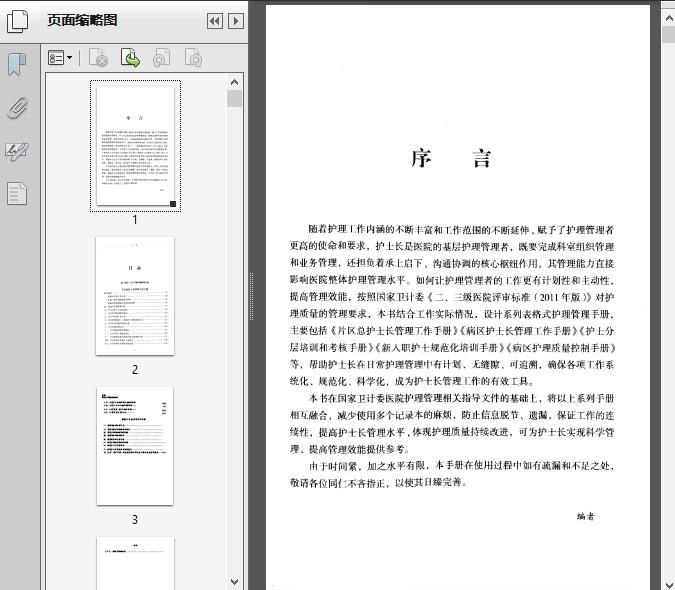This screenshot has width=675, height=590.
Task: Click page number label 2
Action: tap(135, 370)
